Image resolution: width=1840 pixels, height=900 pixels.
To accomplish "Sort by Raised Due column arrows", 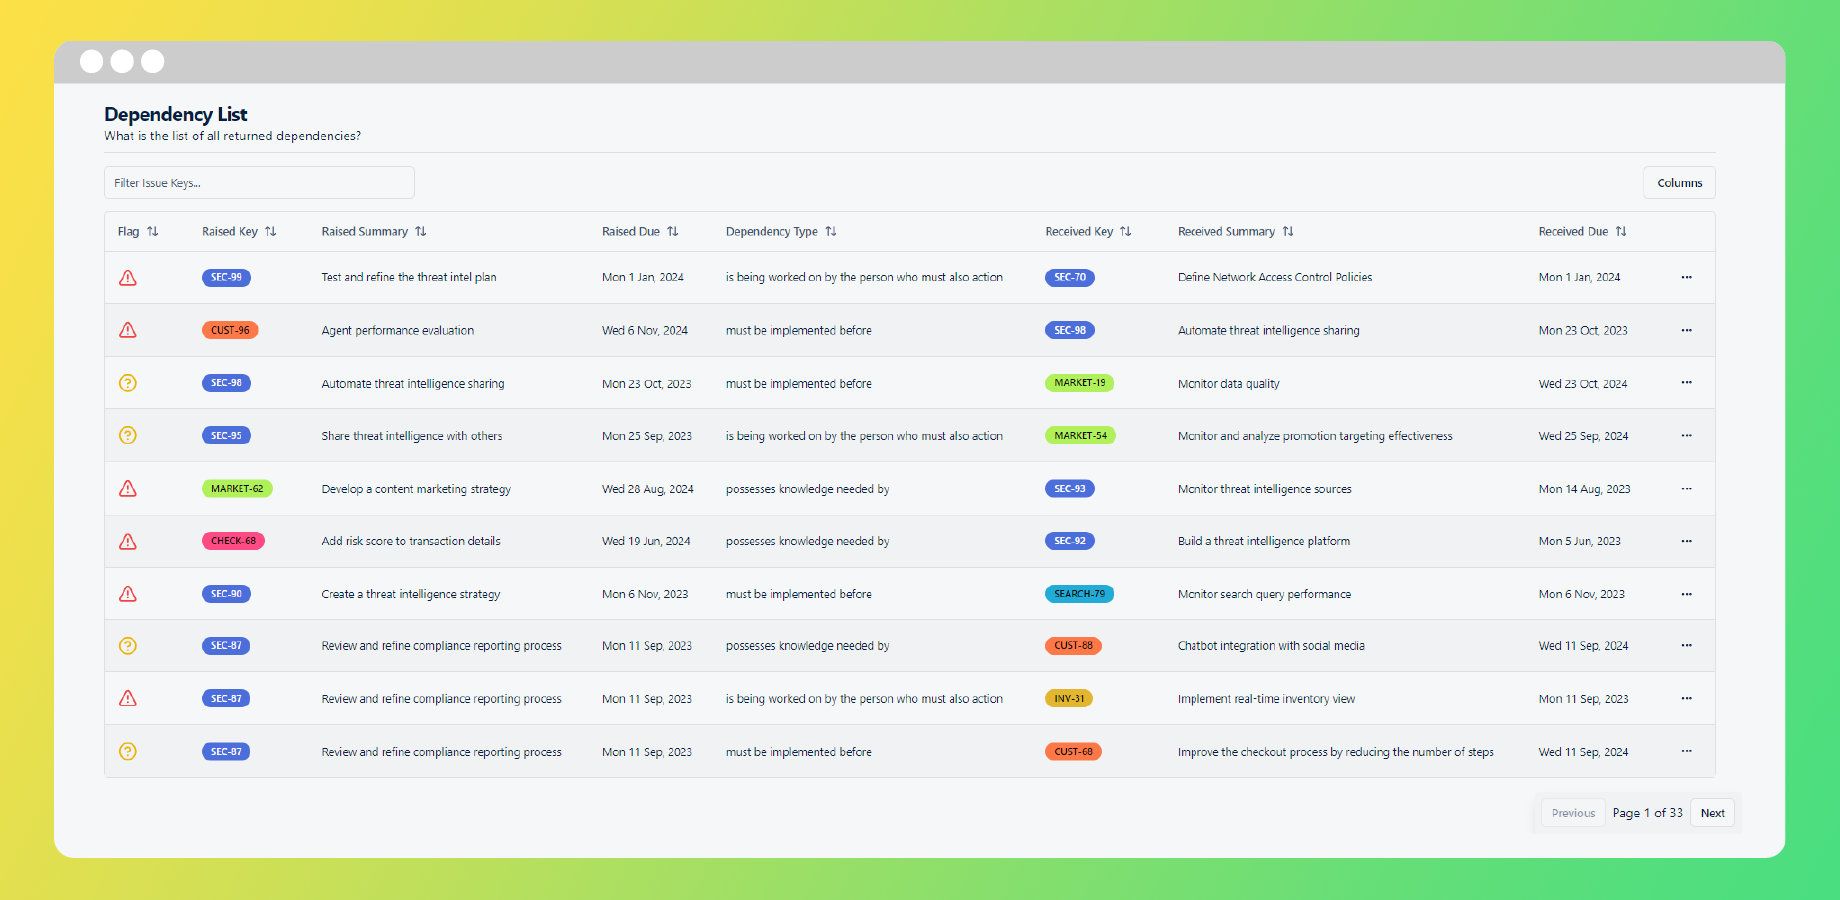I will [673, 231].
